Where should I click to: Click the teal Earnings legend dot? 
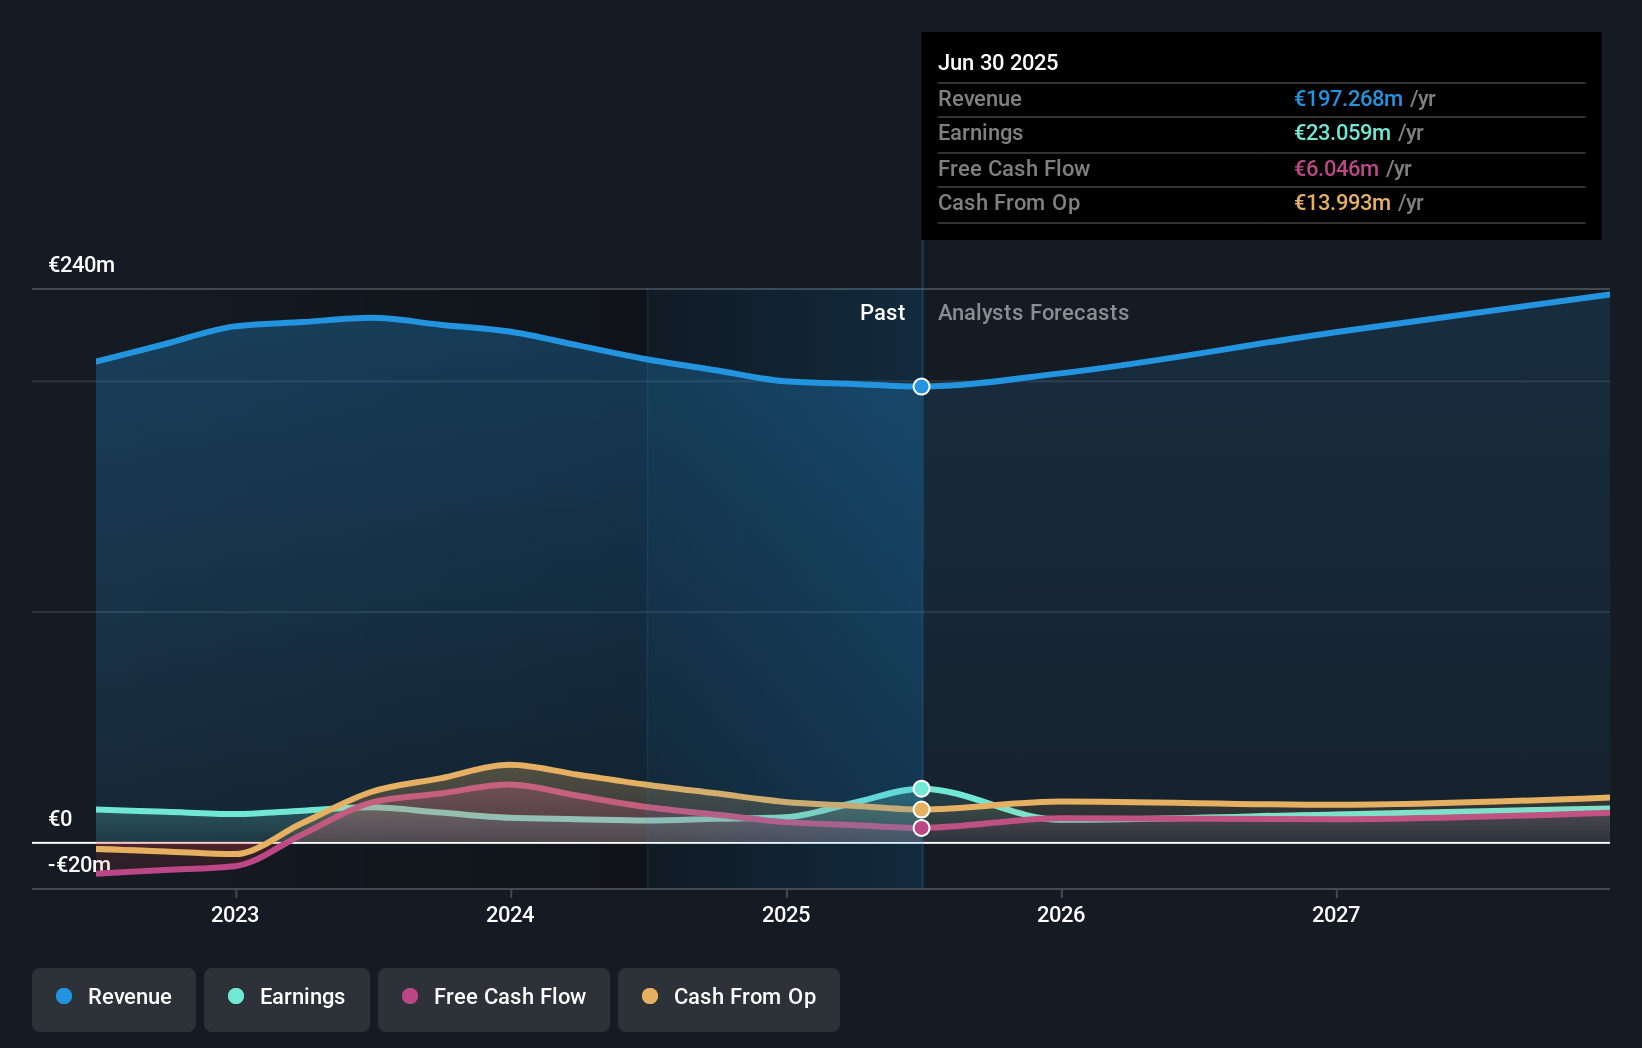tap(236, 996)
